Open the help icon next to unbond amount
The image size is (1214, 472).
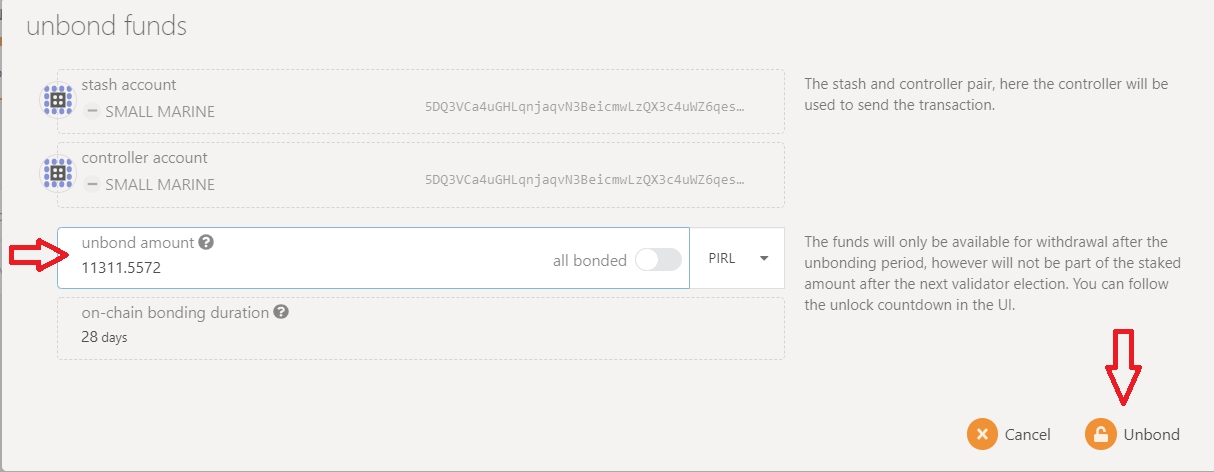click(206, 242)
